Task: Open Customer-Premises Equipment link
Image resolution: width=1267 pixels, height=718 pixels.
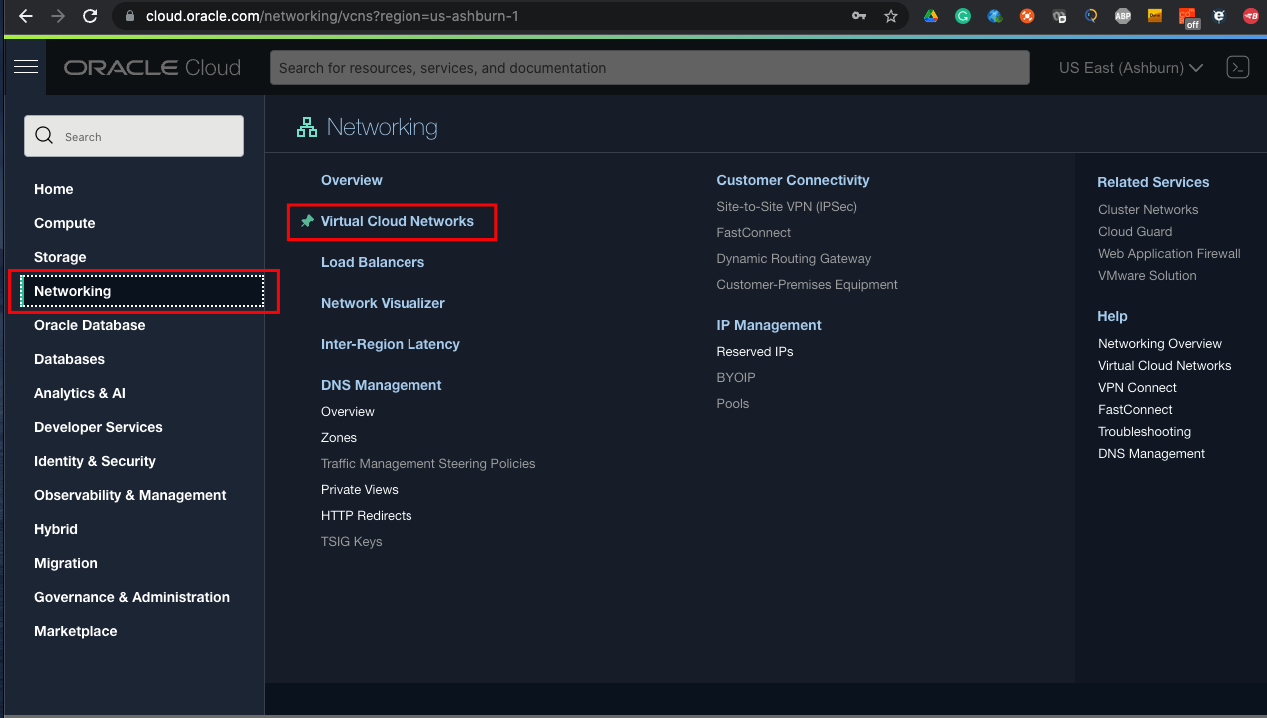Action: 807,285
